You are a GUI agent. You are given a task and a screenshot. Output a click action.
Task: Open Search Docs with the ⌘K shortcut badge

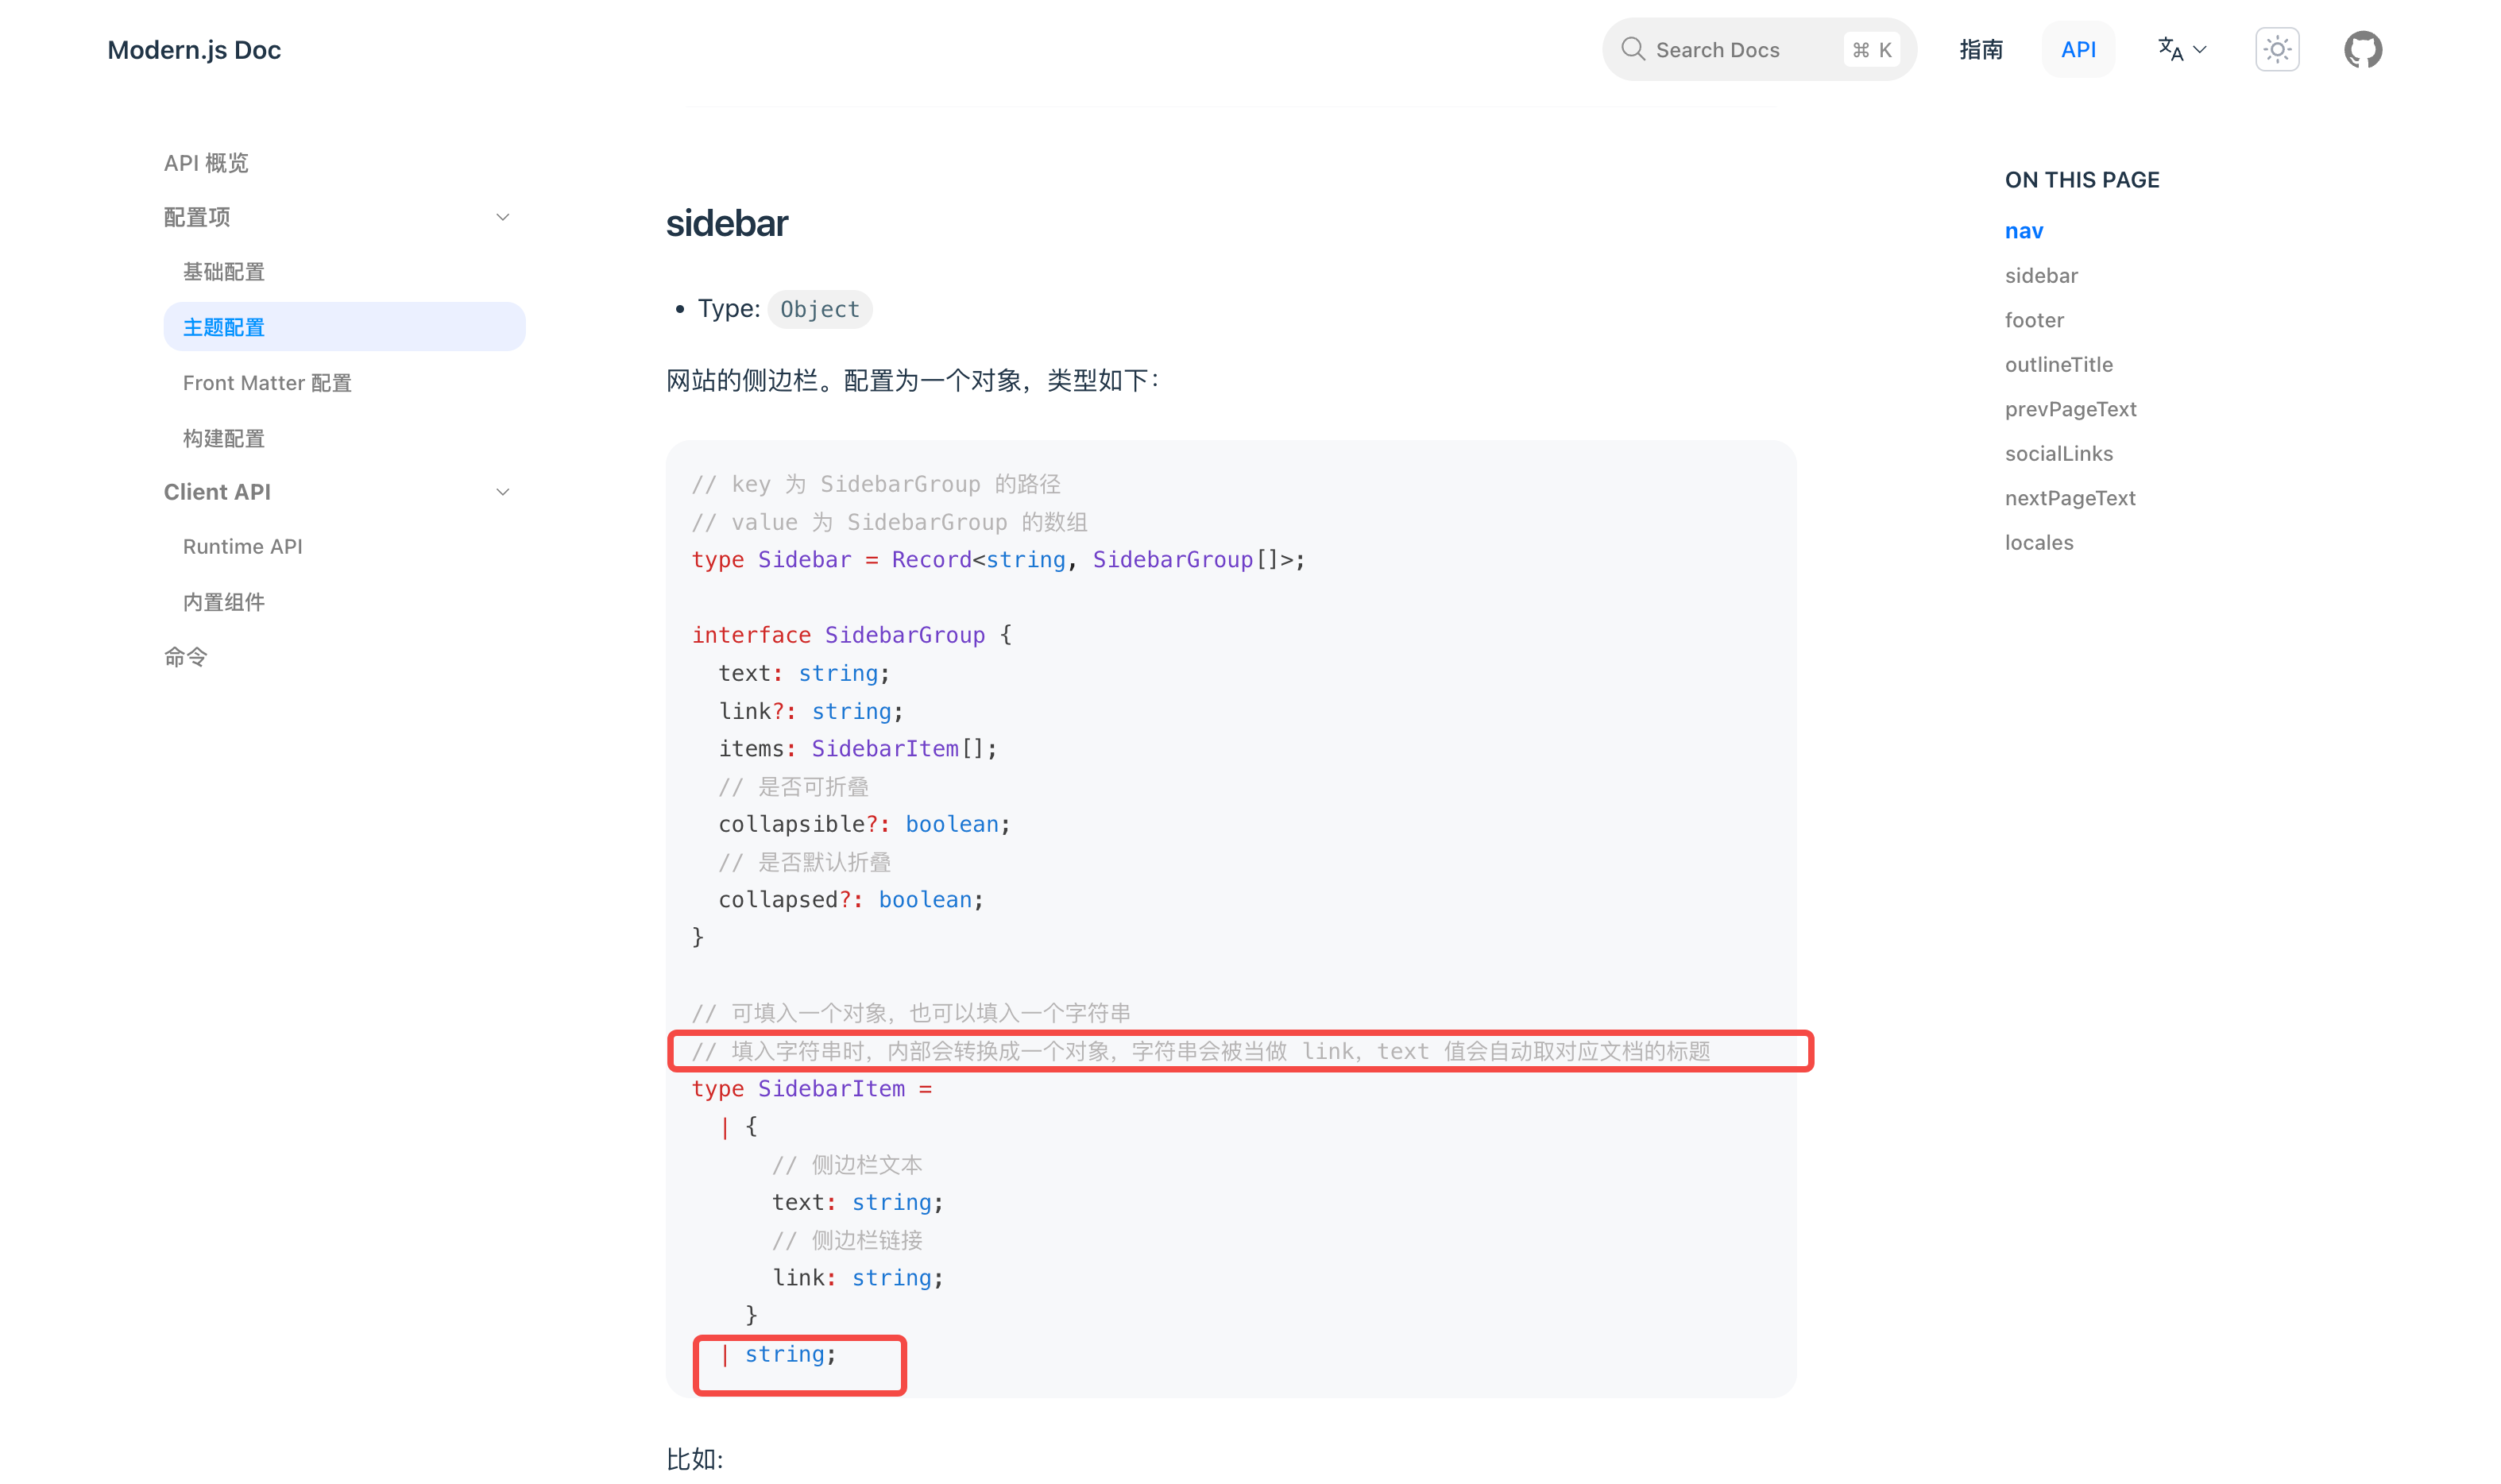pos(1870,49)
